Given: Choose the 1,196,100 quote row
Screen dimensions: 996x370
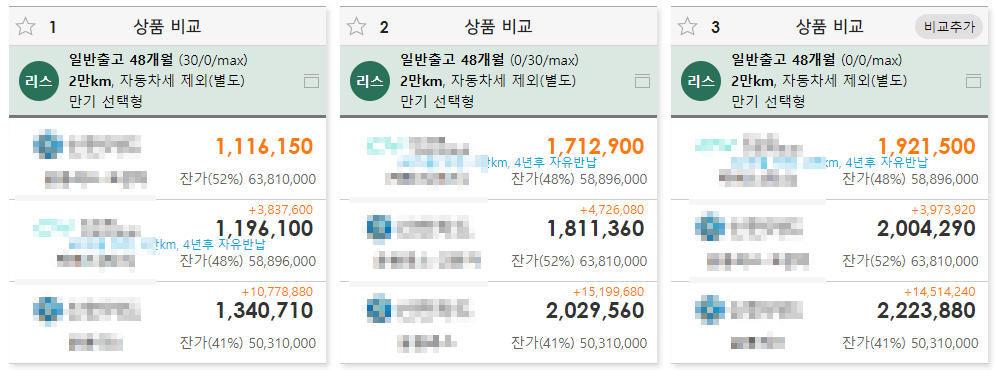Looking at the screenshot, I should coord(168,240).
